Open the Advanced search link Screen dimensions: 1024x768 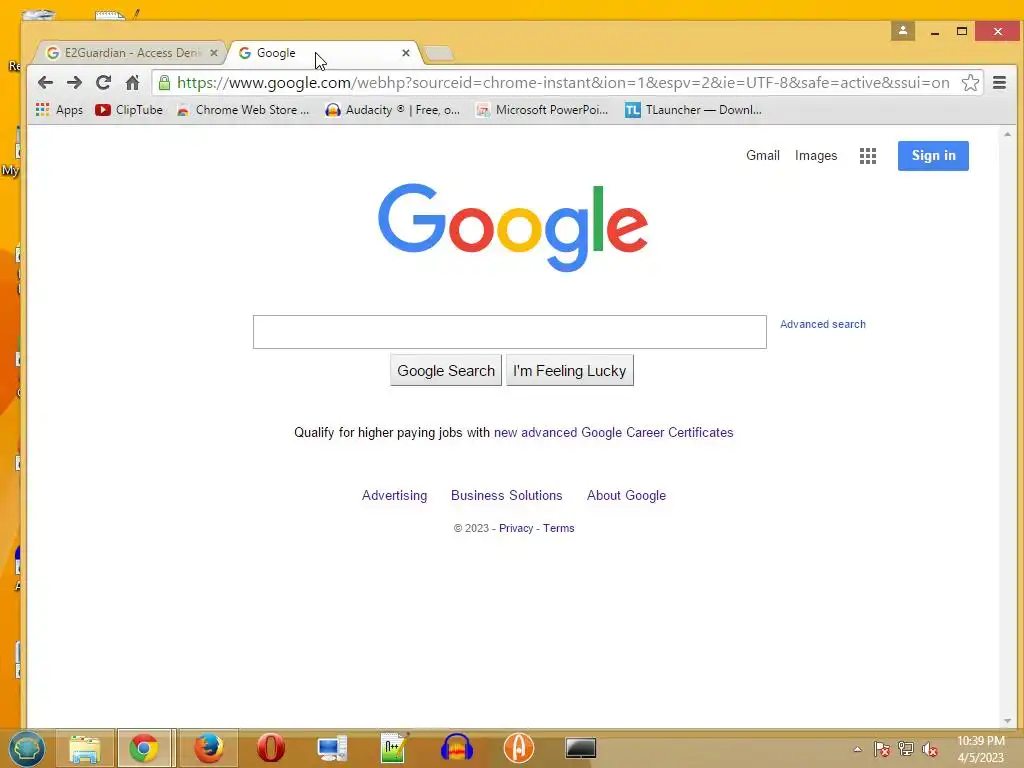[x=823, y=324]
